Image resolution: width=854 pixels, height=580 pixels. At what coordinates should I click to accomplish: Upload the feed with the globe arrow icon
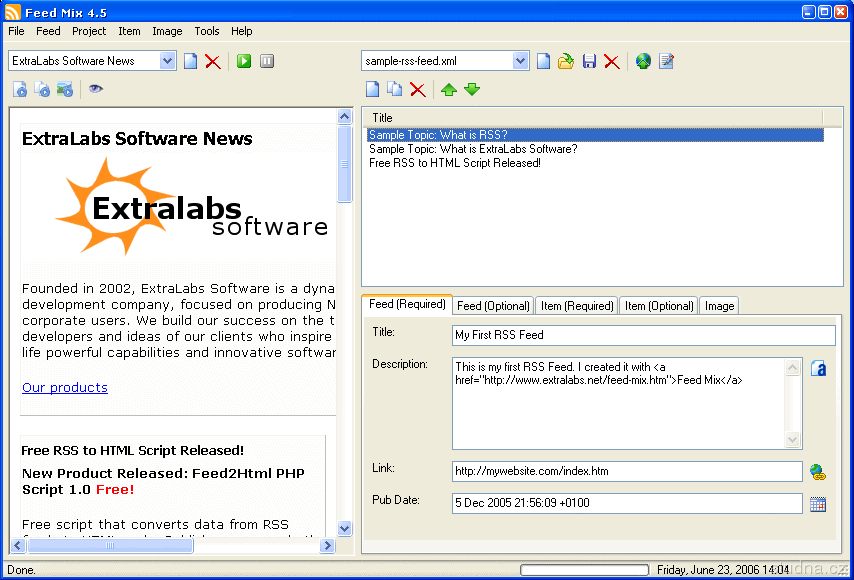tap(643, 61)
